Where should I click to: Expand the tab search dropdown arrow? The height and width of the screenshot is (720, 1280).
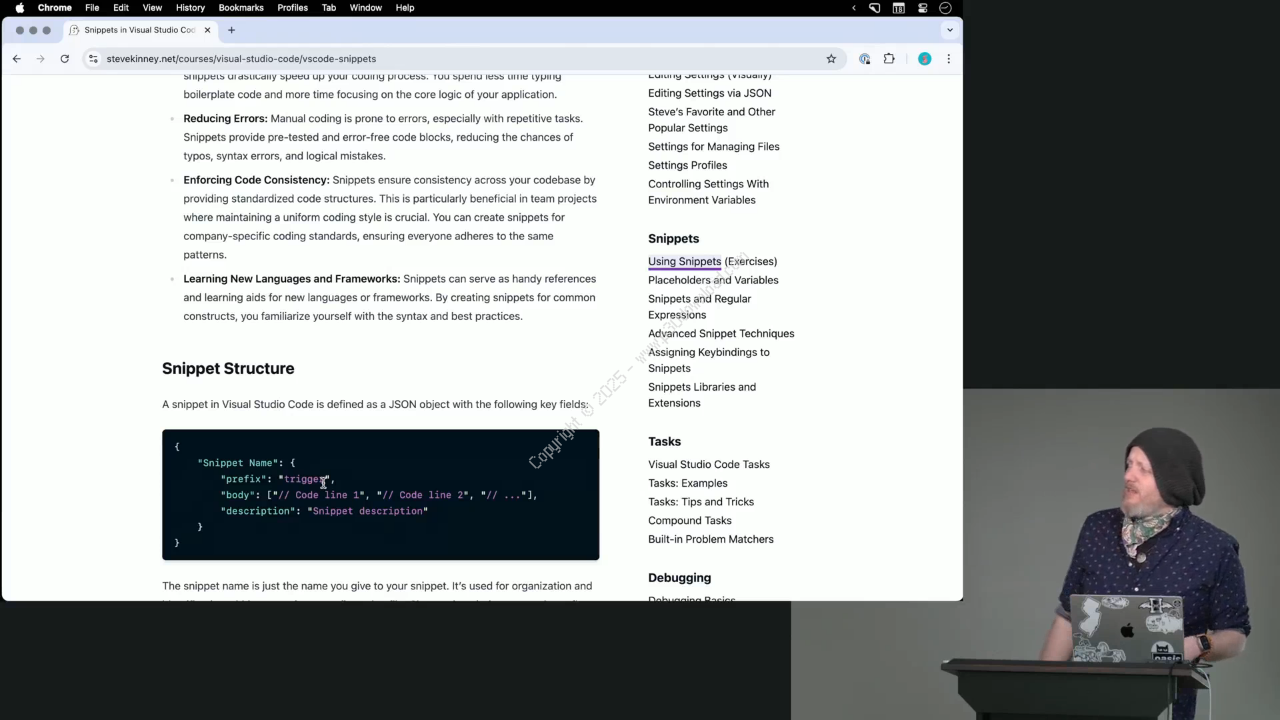(949, 30)
